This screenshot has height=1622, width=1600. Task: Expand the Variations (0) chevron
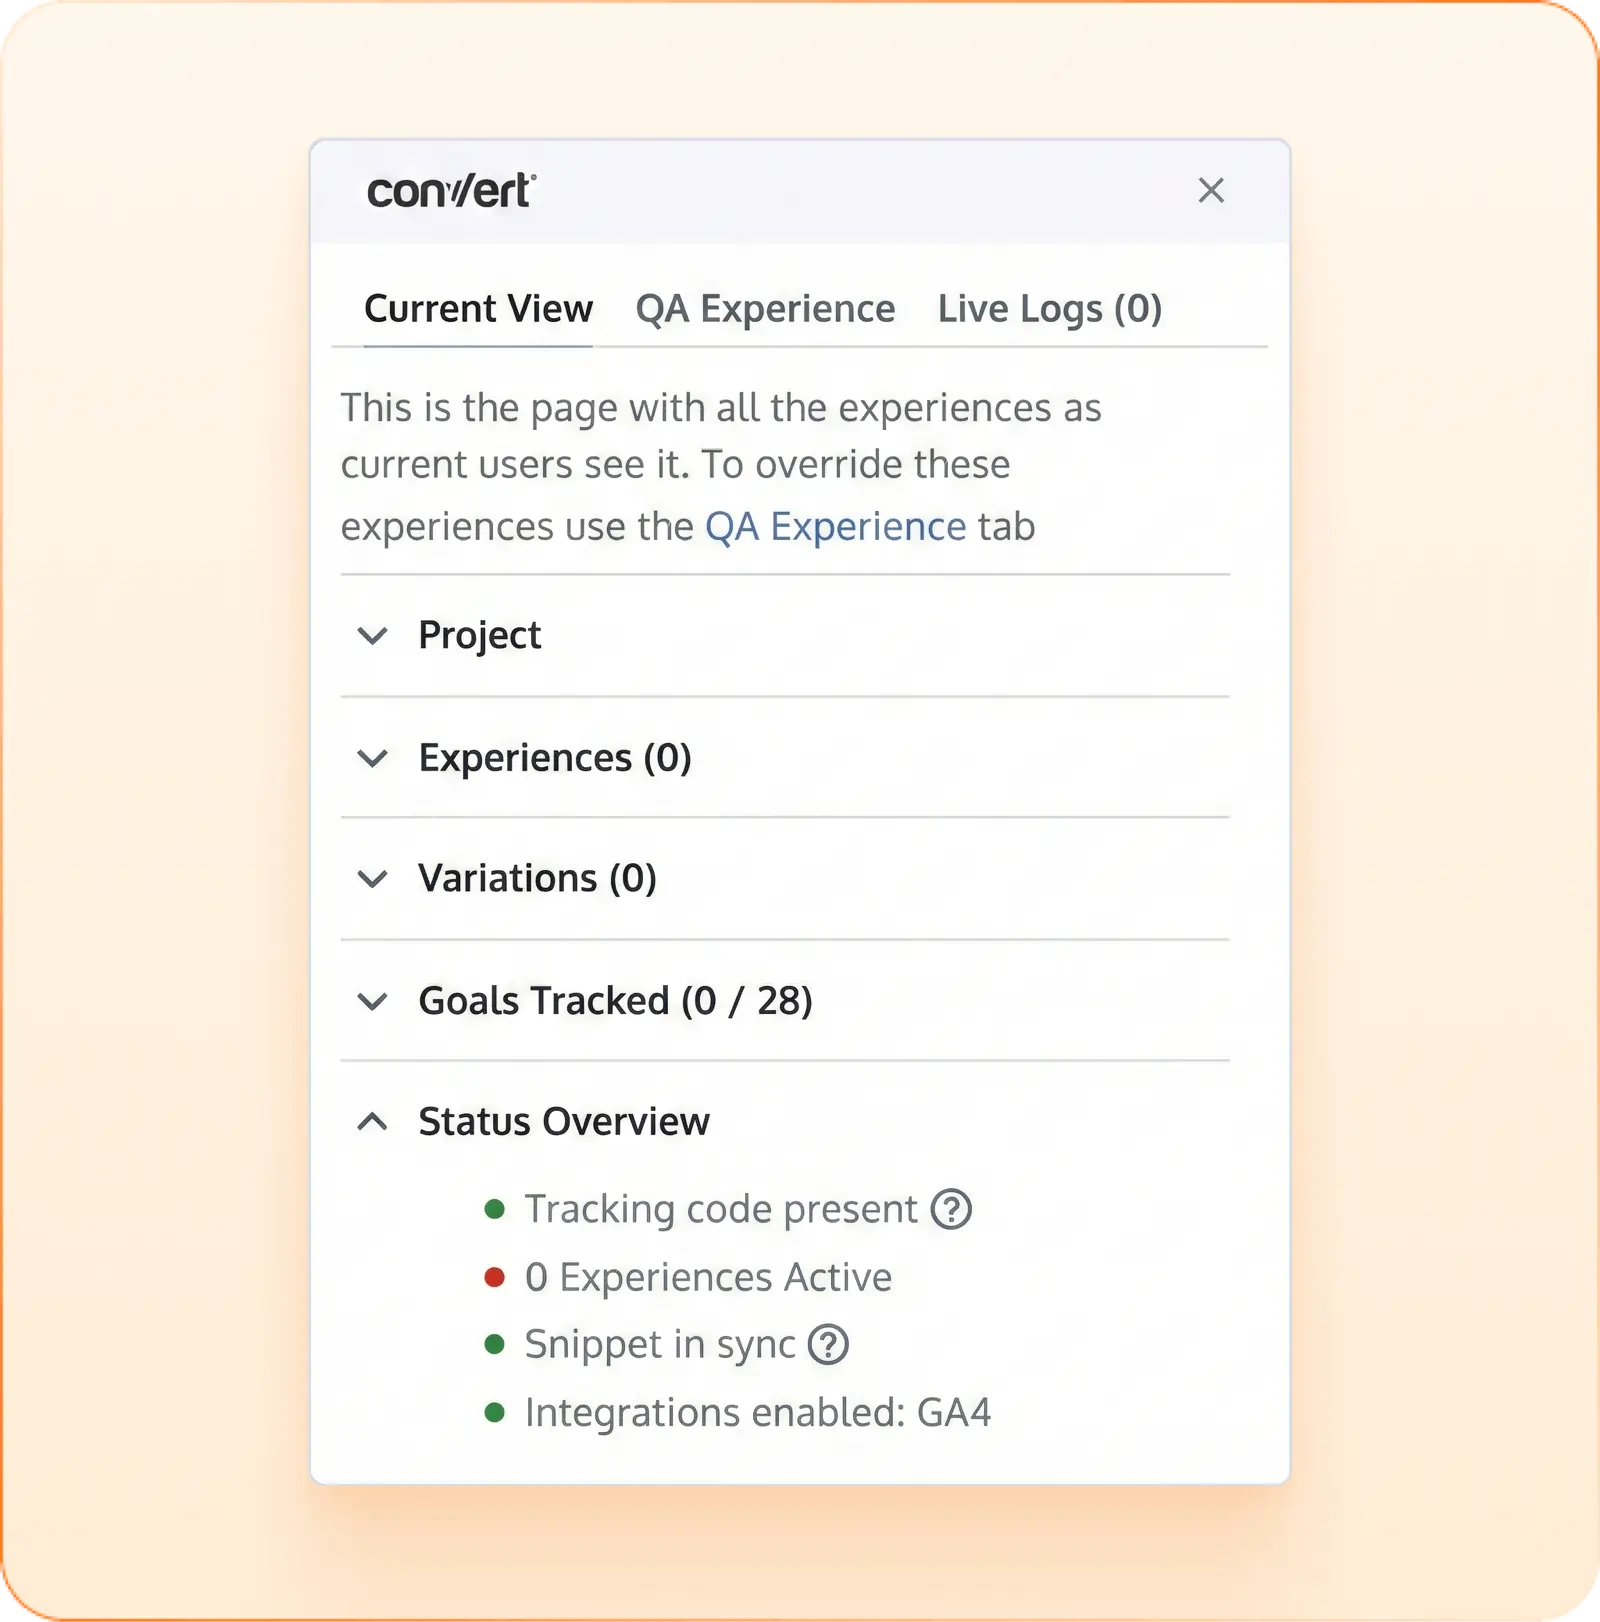click(373, 879)
